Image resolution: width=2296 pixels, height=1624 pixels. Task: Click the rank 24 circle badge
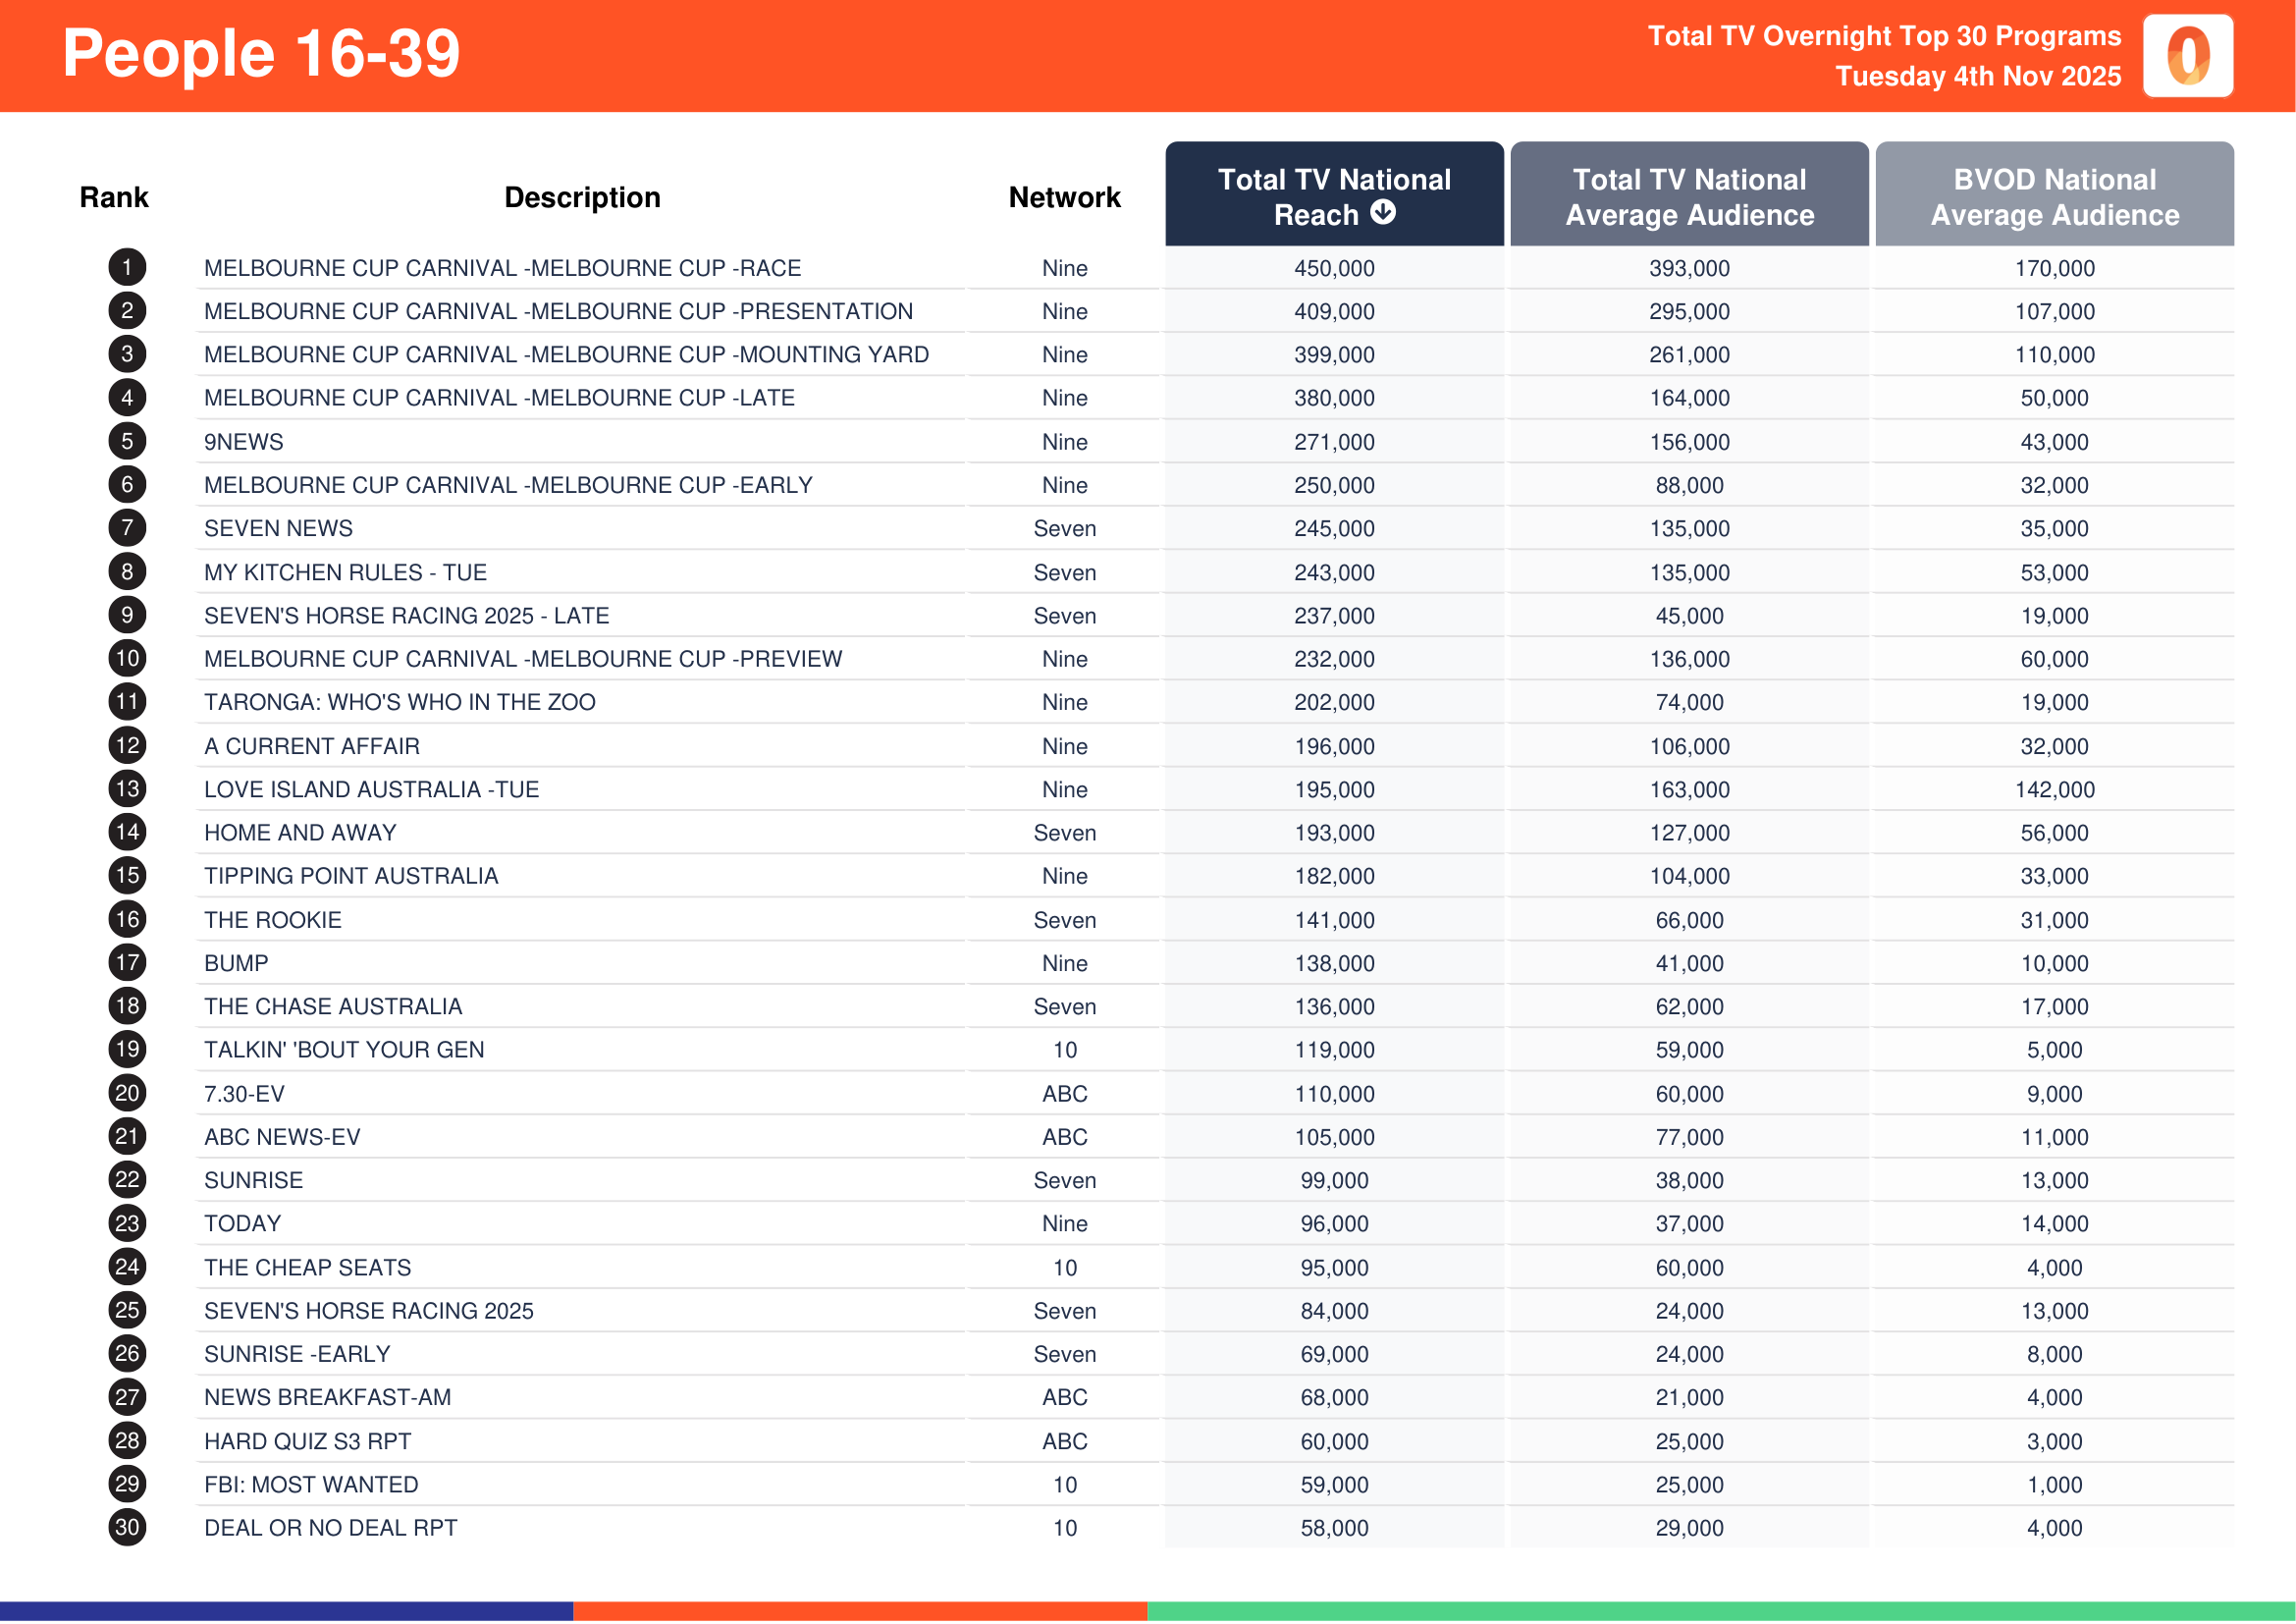click(127, 1266)
